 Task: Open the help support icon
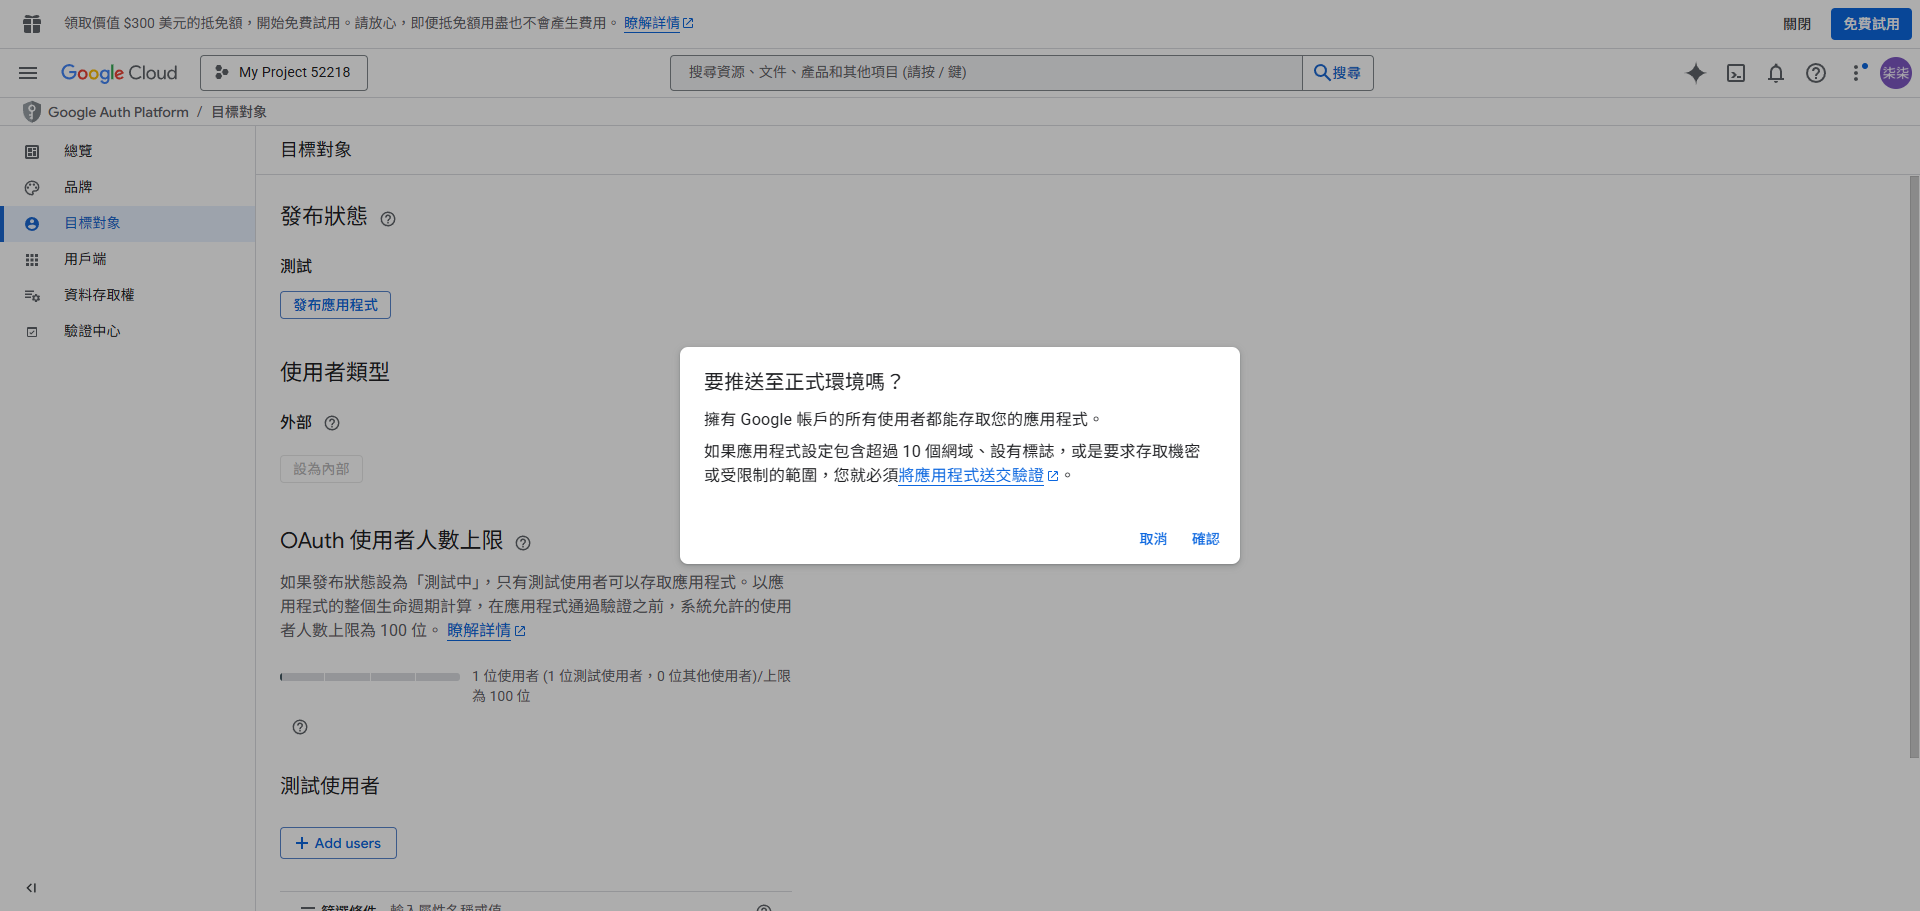pyautogui.click(x=1816, y=73)
